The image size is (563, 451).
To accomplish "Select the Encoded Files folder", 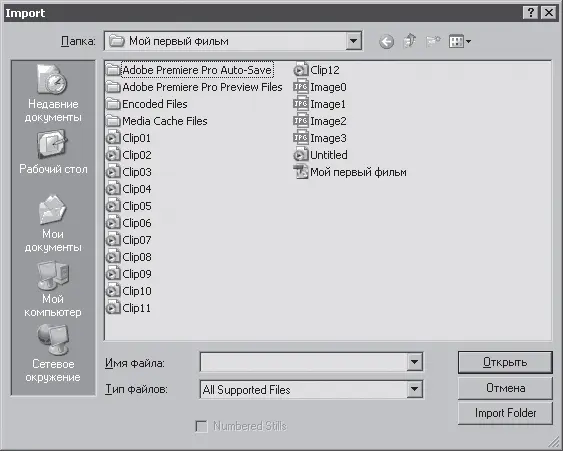I will [147, 104].
